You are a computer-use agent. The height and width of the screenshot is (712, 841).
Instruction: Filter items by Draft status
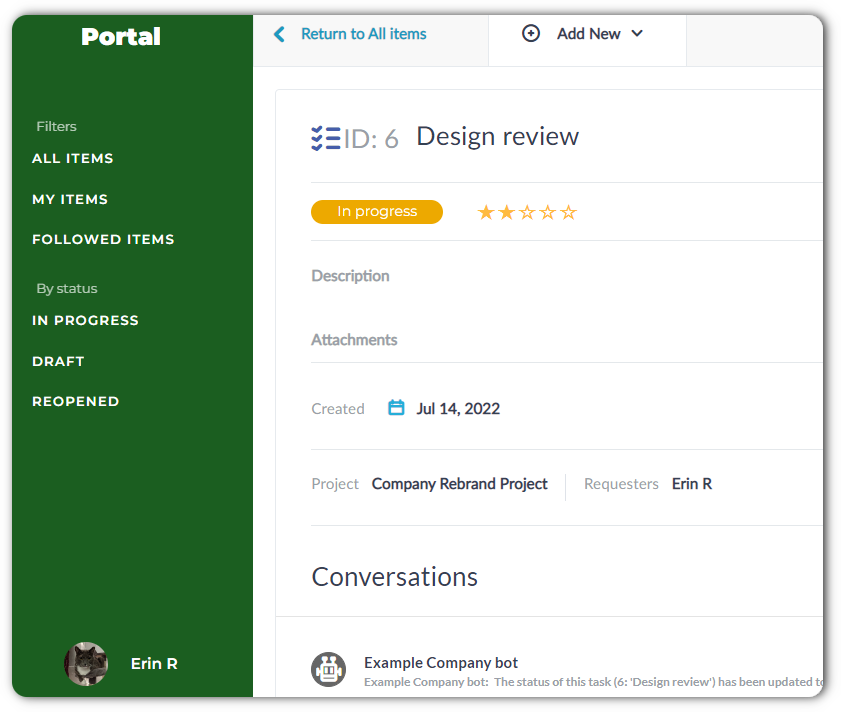click(x=58, y=362)
